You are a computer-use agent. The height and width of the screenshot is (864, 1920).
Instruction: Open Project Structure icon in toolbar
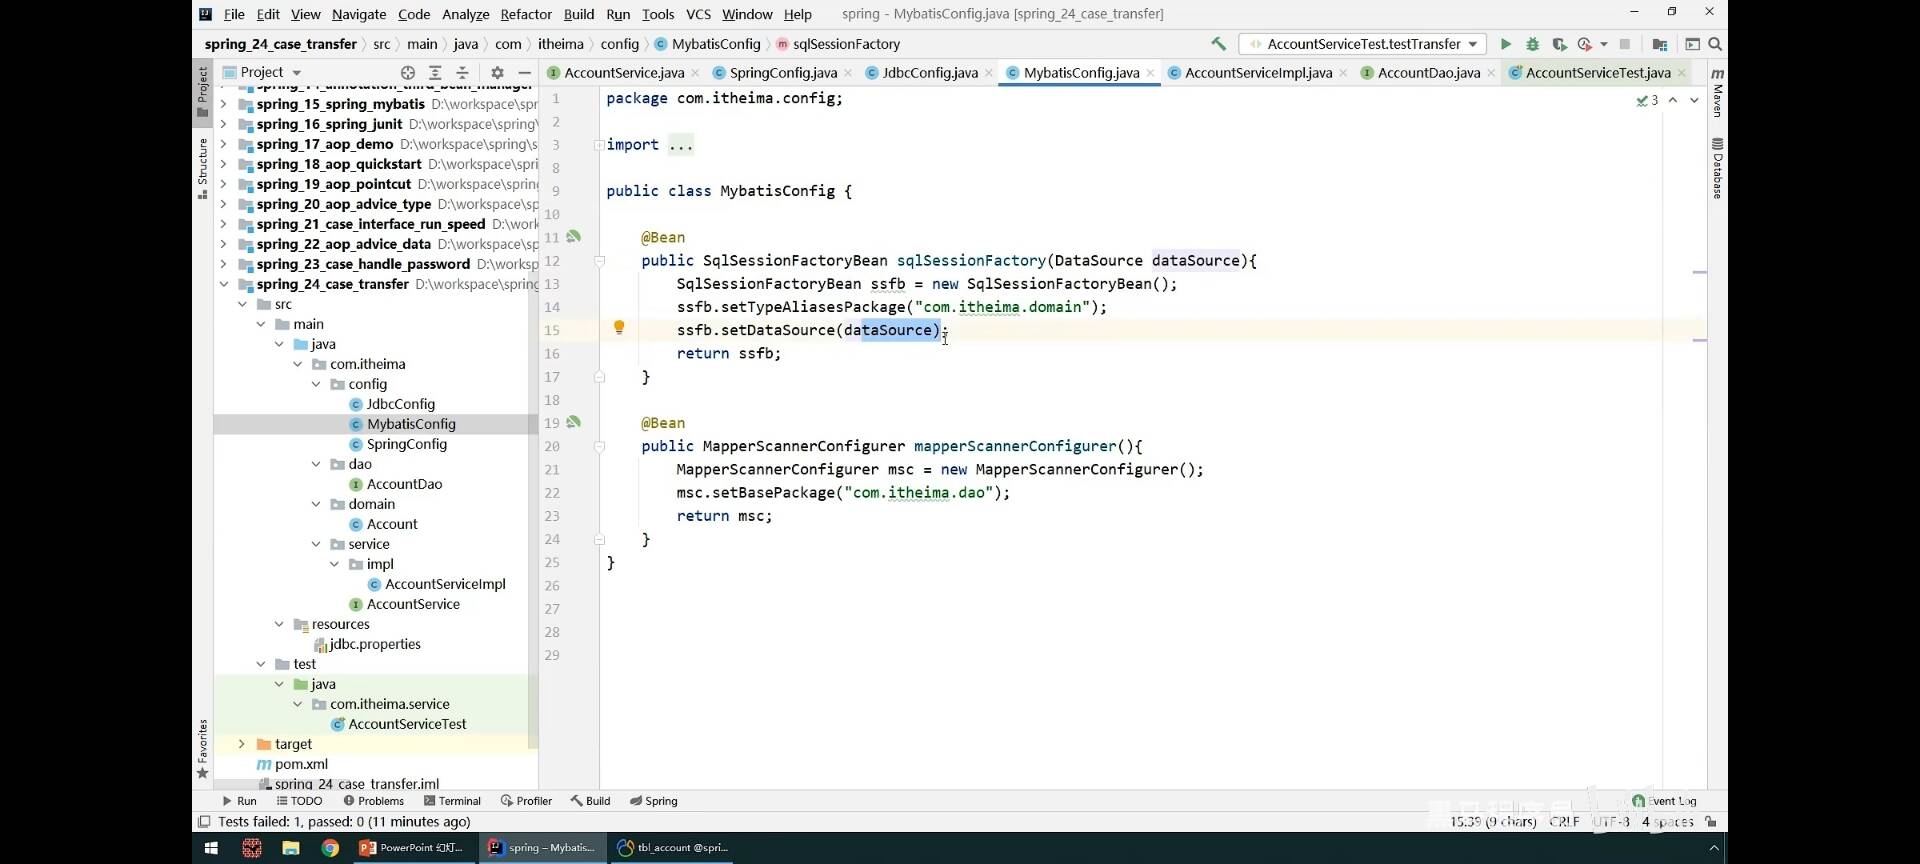click(1660, 44)
